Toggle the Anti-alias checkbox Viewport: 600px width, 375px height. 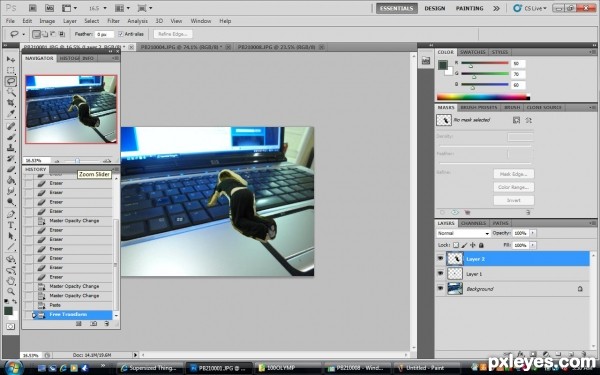(x=121, y=34)
